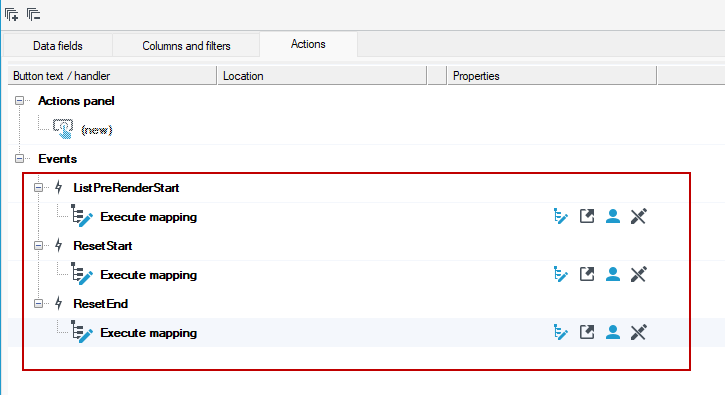The width and height of the screenshot is (725, 395).
Task: Delete the ResetStart Execute mapping action
Action: pos(639,274)
